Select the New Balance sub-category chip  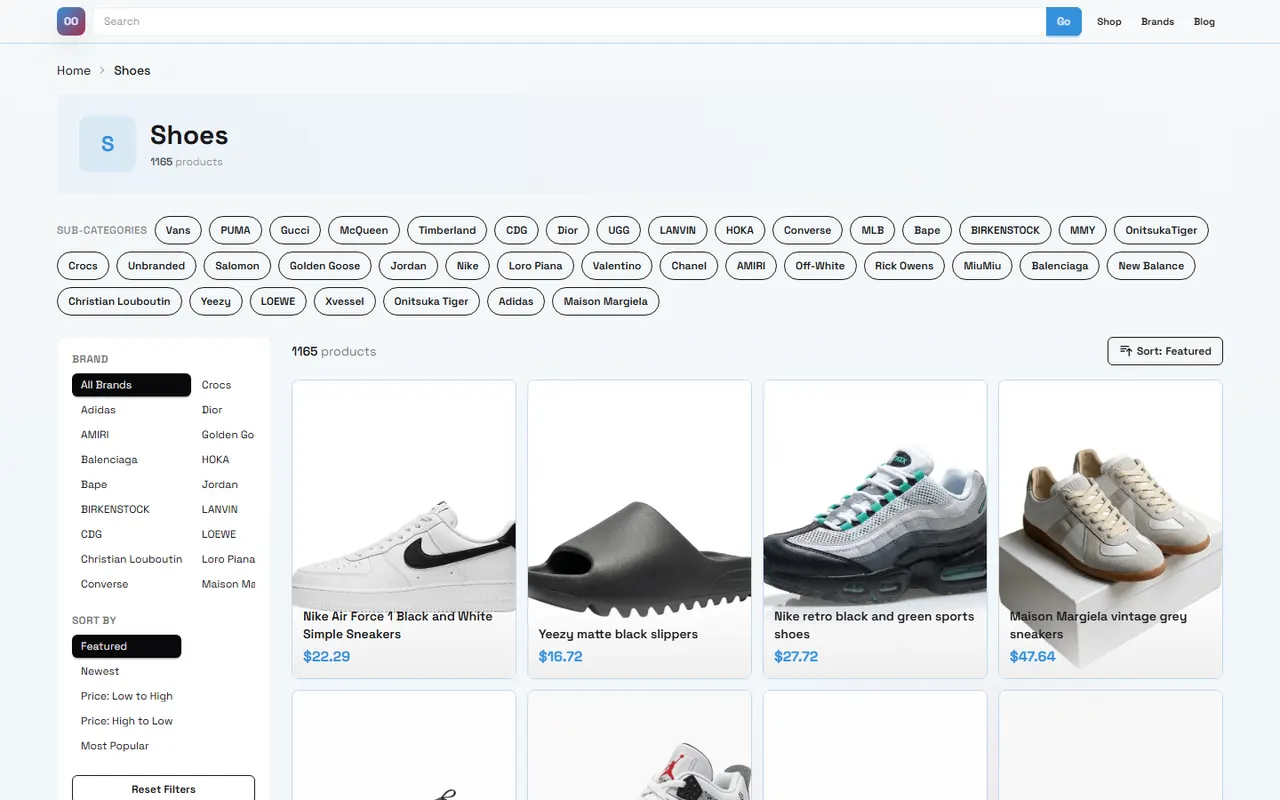click(x=1151, y=266)
